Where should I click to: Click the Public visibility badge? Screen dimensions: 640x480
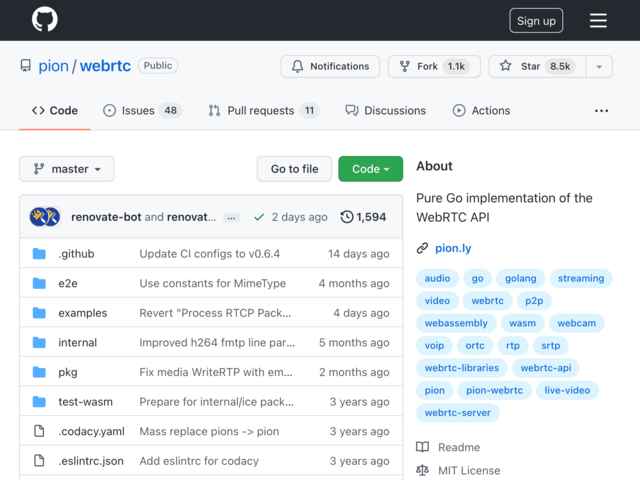coord(158,66)
